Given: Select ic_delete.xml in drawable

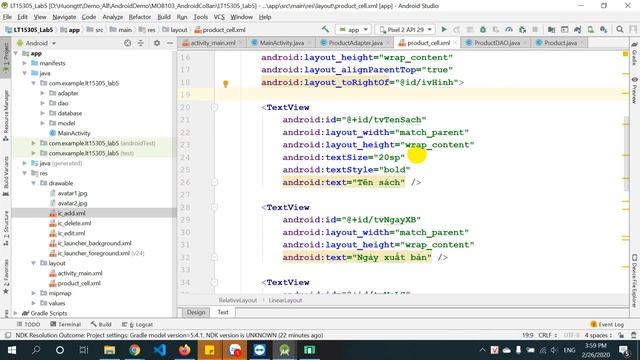Looking at the screenshot, I should (x=74, y=223).
